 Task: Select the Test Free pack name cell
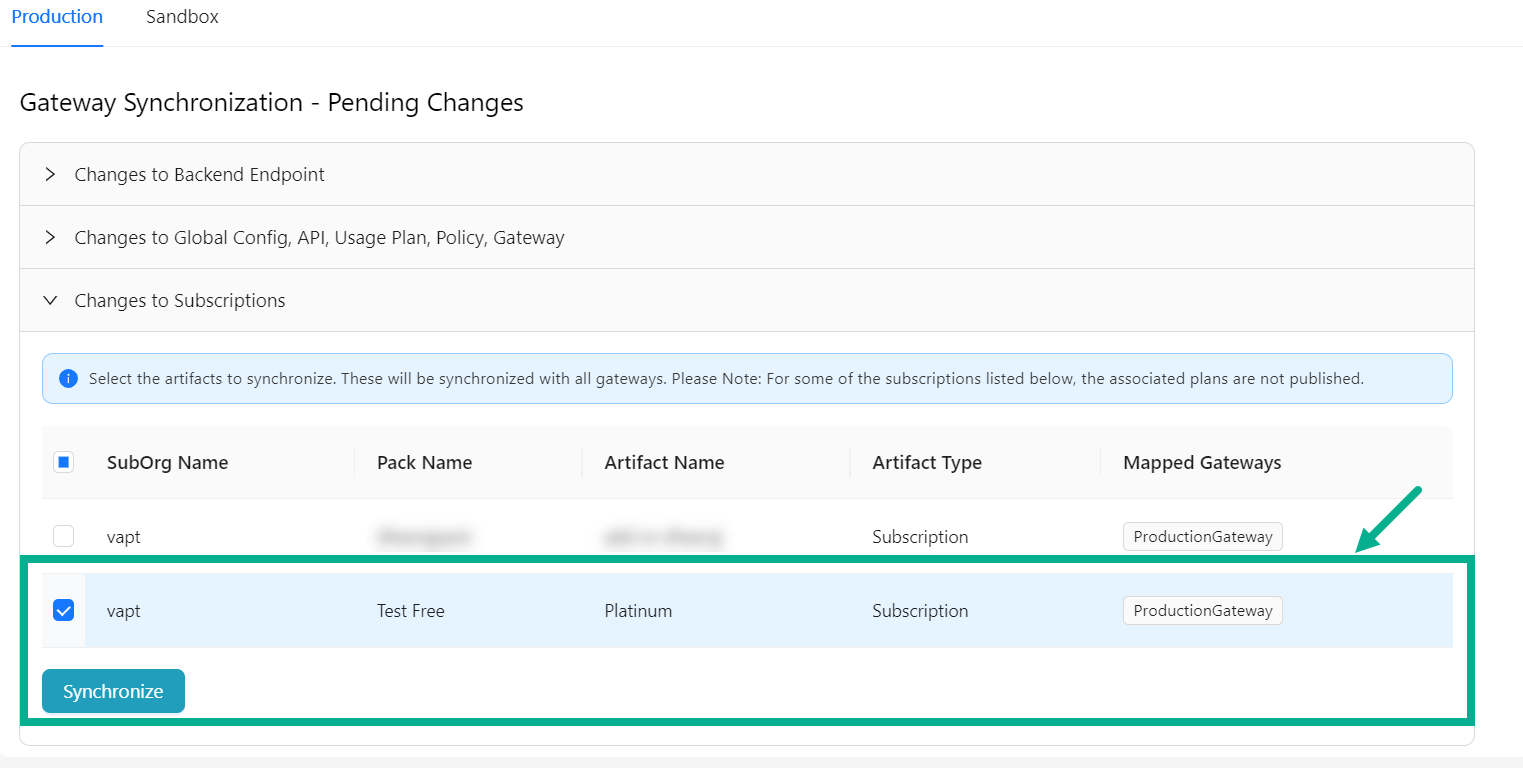[410, 611]
